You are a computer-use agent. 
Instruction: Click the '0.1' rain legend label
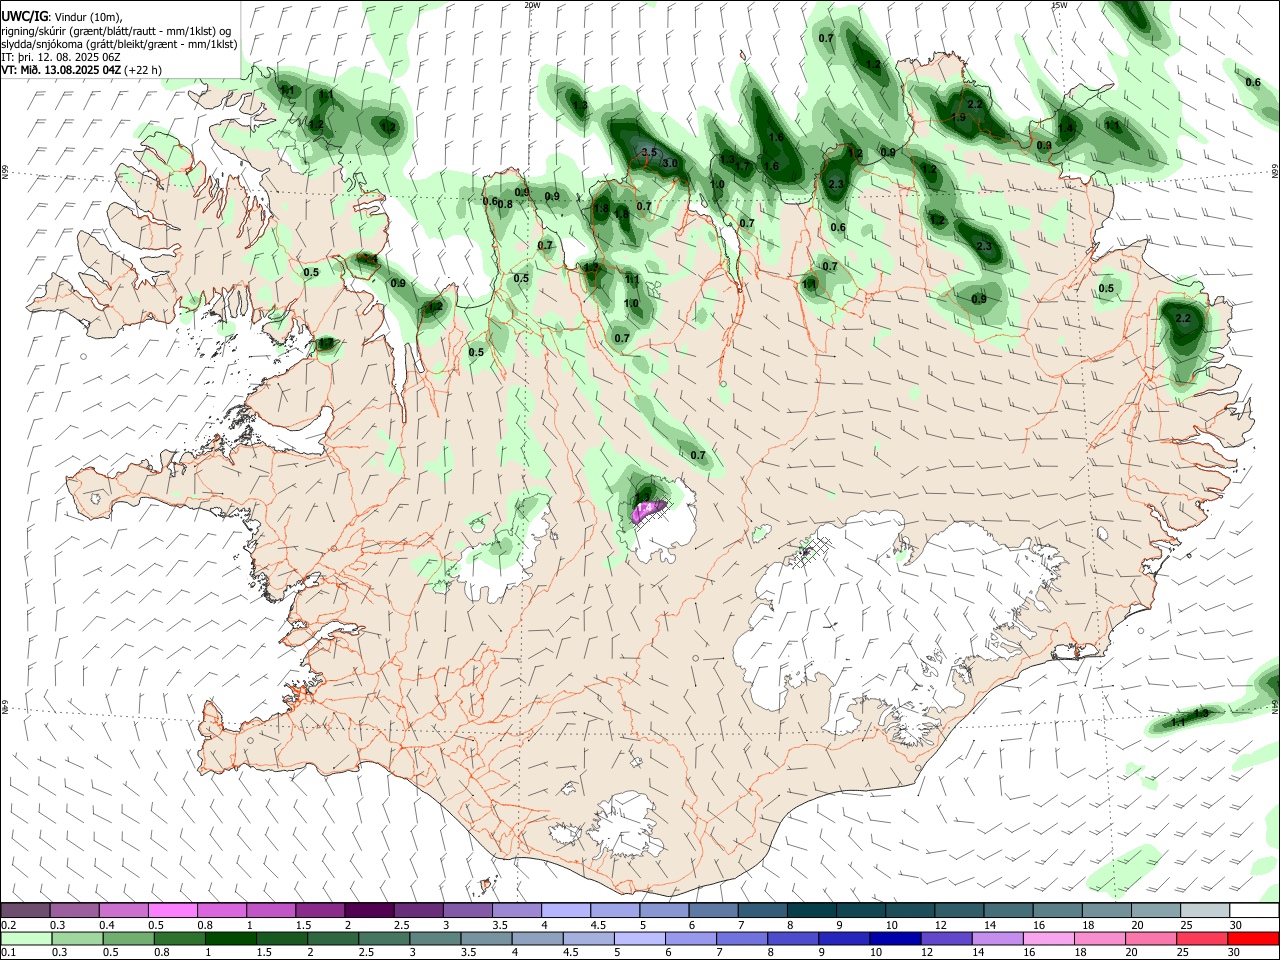[x=8, y=952]
